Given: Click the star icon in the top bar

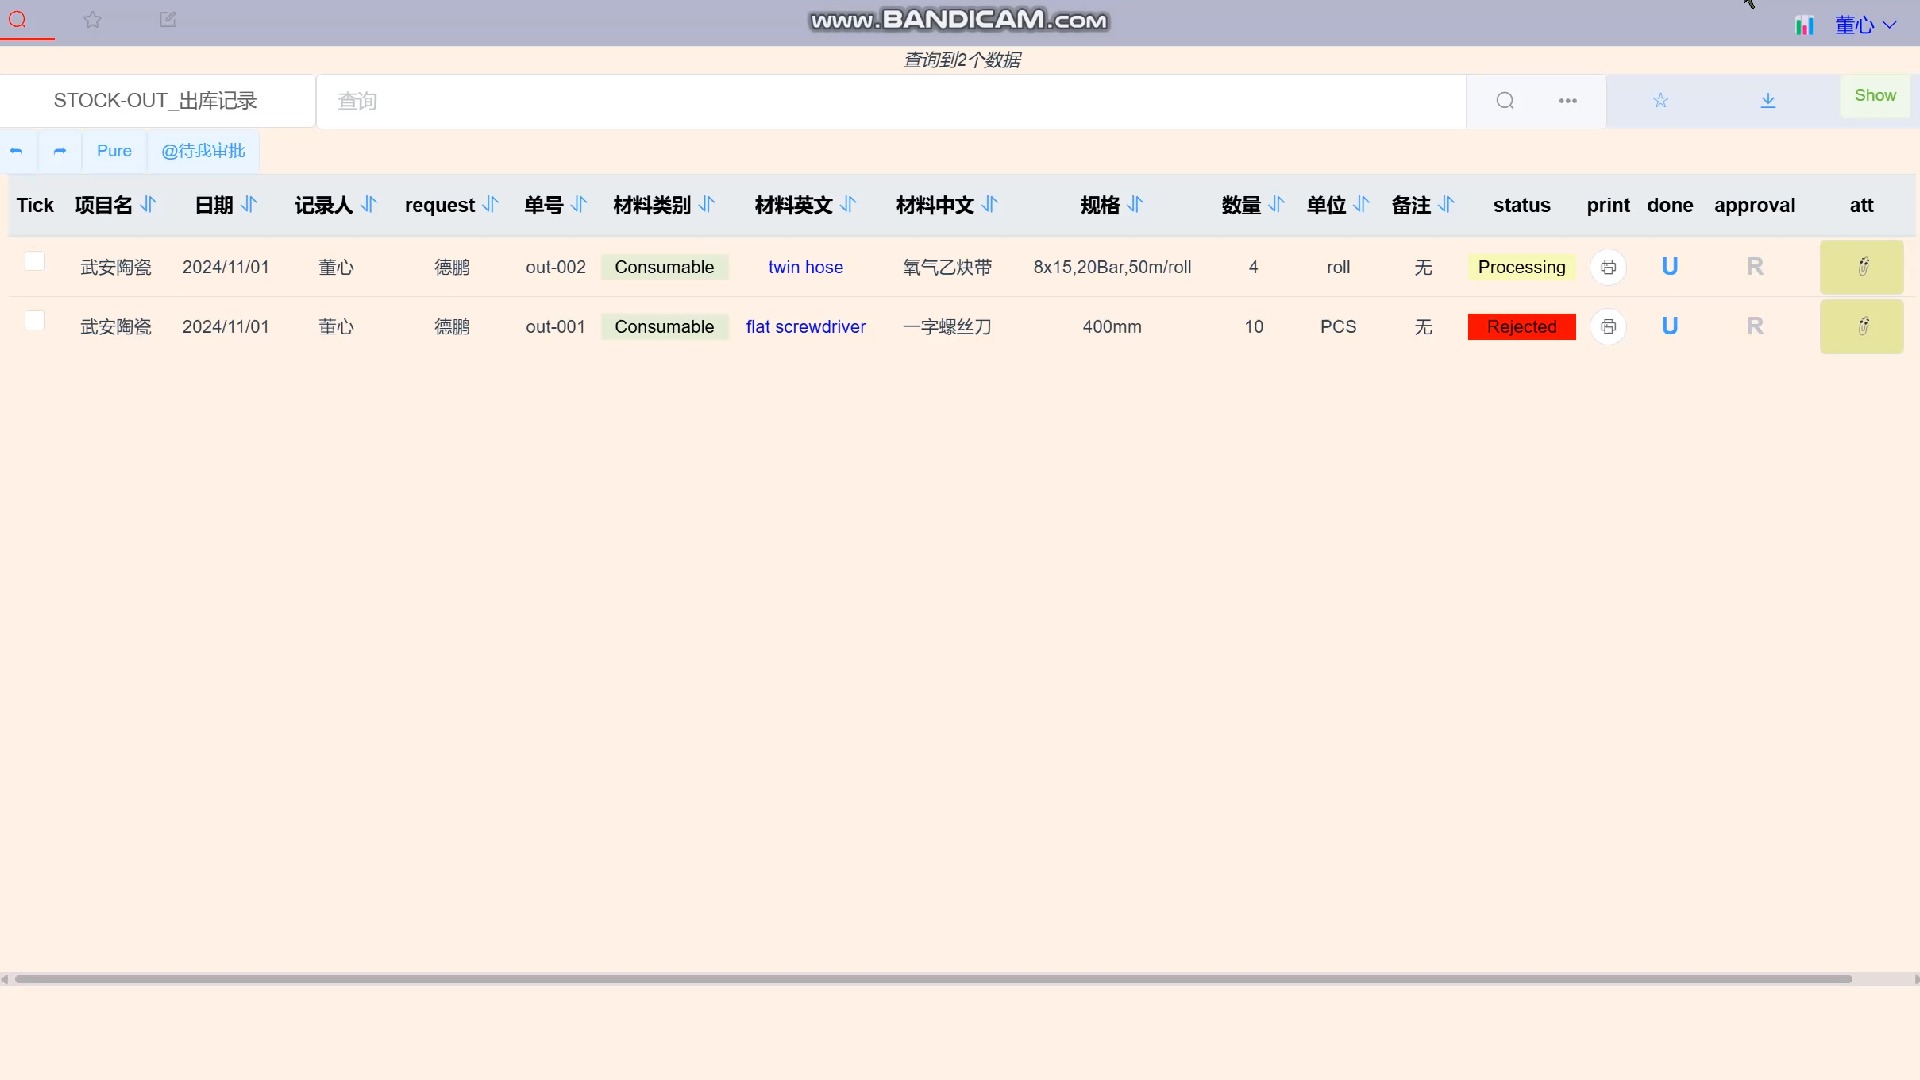Looking at the screenshot, I should coord(93,20).
